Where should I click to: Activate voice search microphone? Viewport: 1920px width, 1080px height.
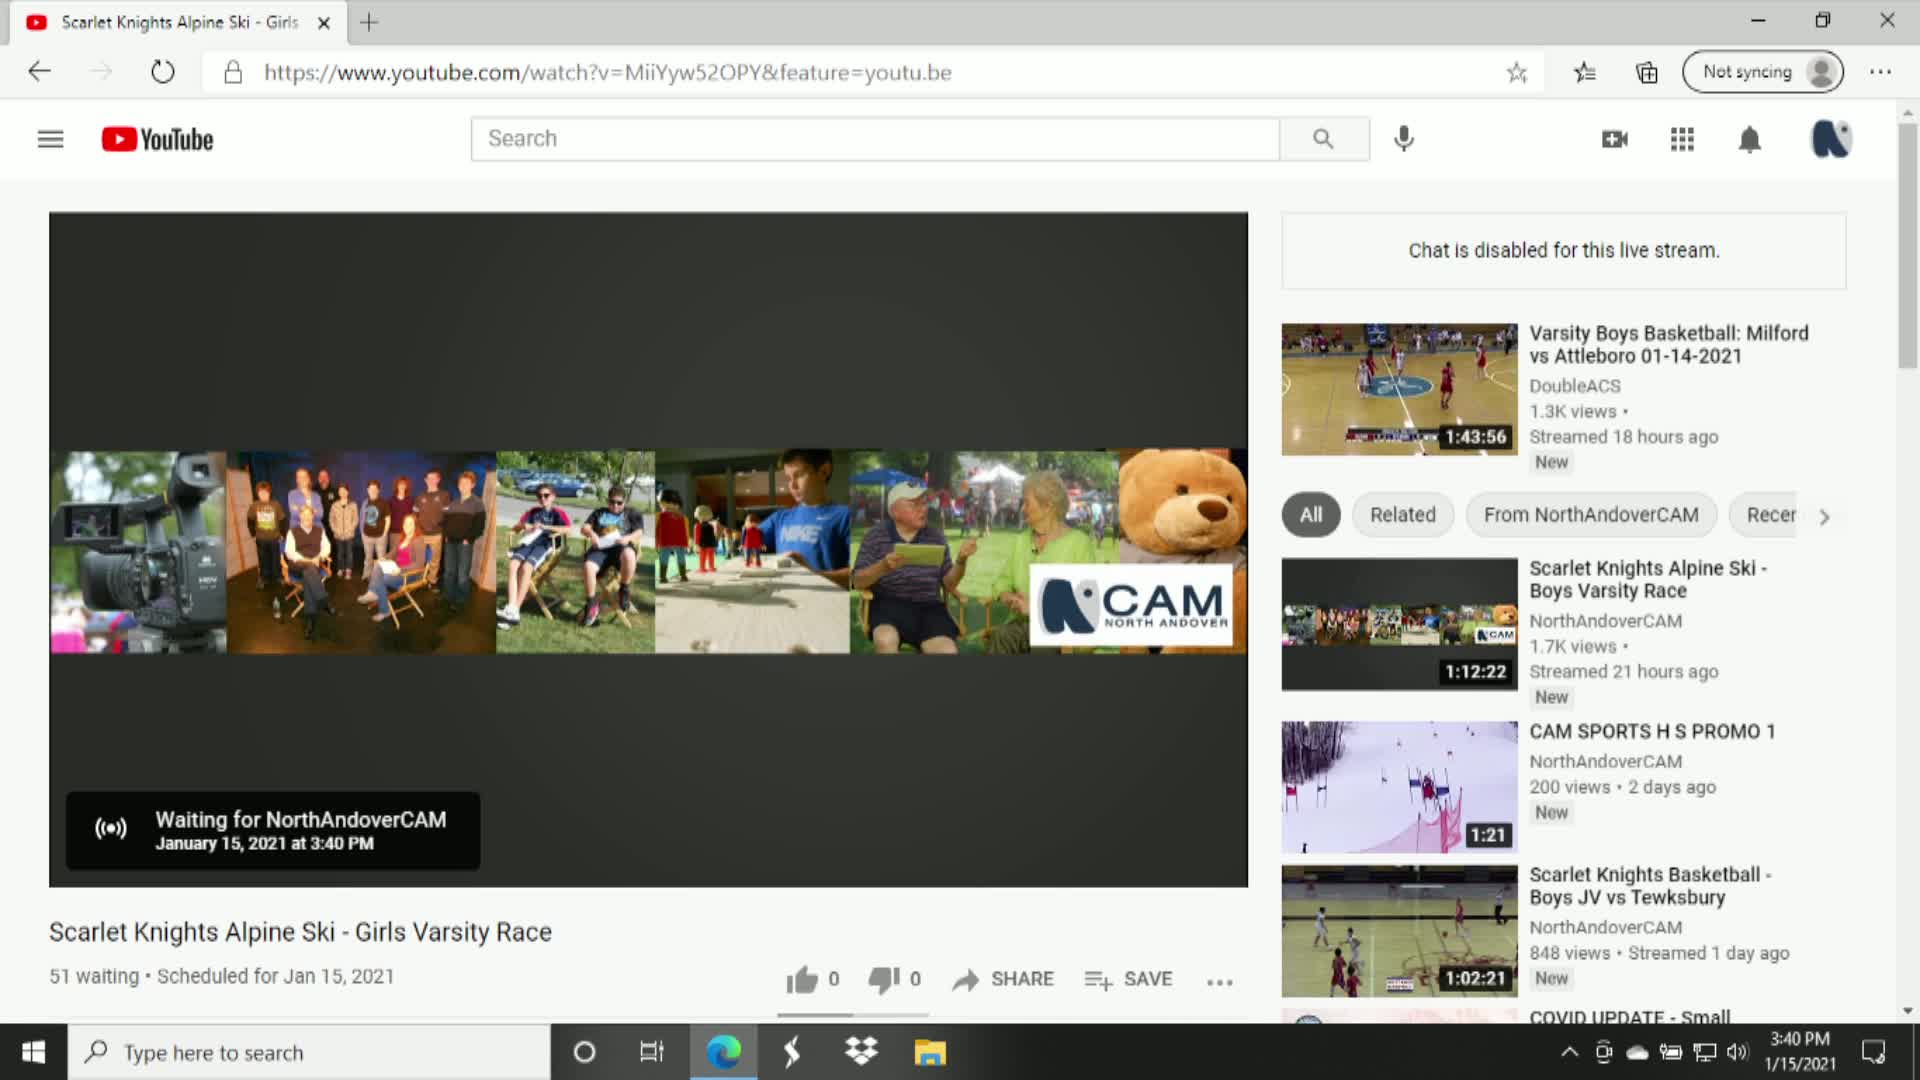click(x=1404, y=139)
